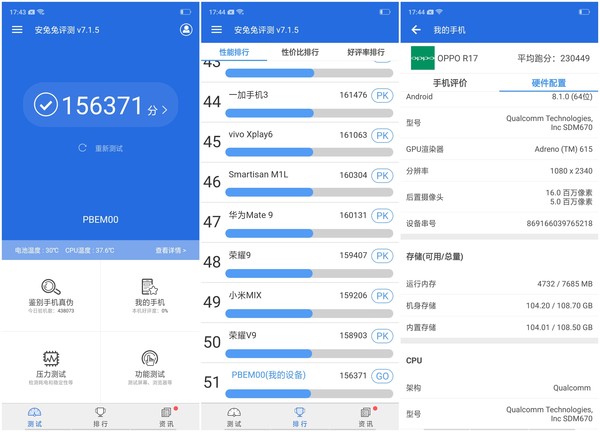Select 运行内存 4732 / 7685 MB row

pos(499,284)
